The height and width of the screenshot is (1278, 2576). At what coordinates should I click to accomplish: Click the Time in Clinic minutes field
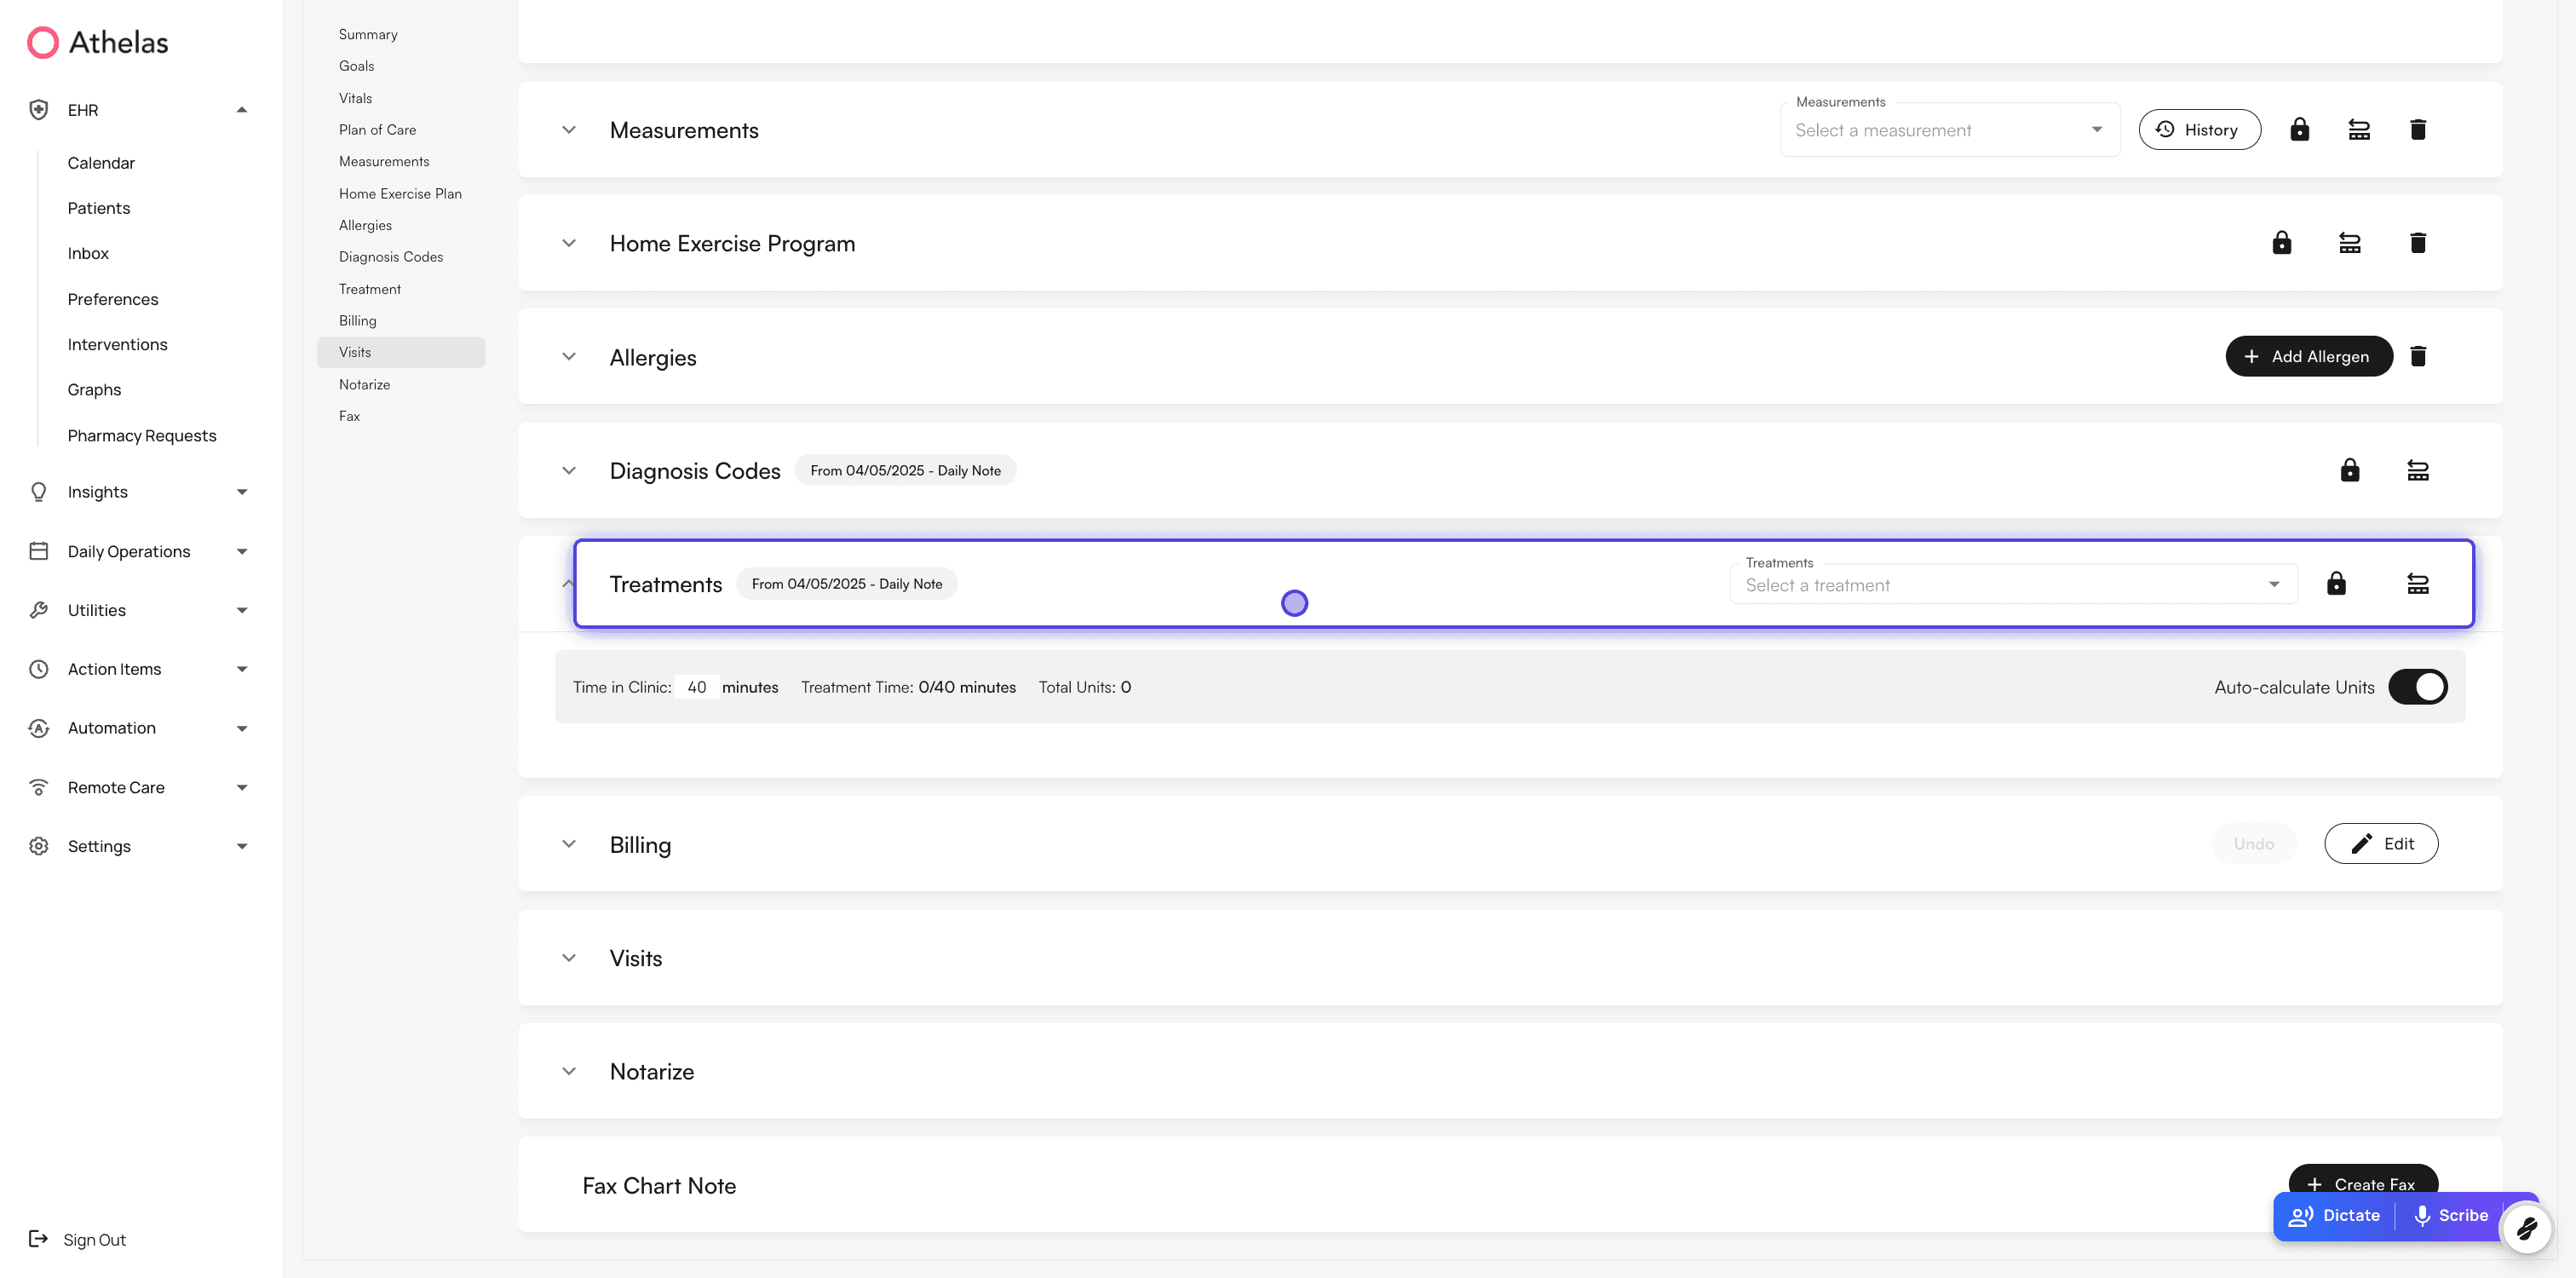coord(696,687)
